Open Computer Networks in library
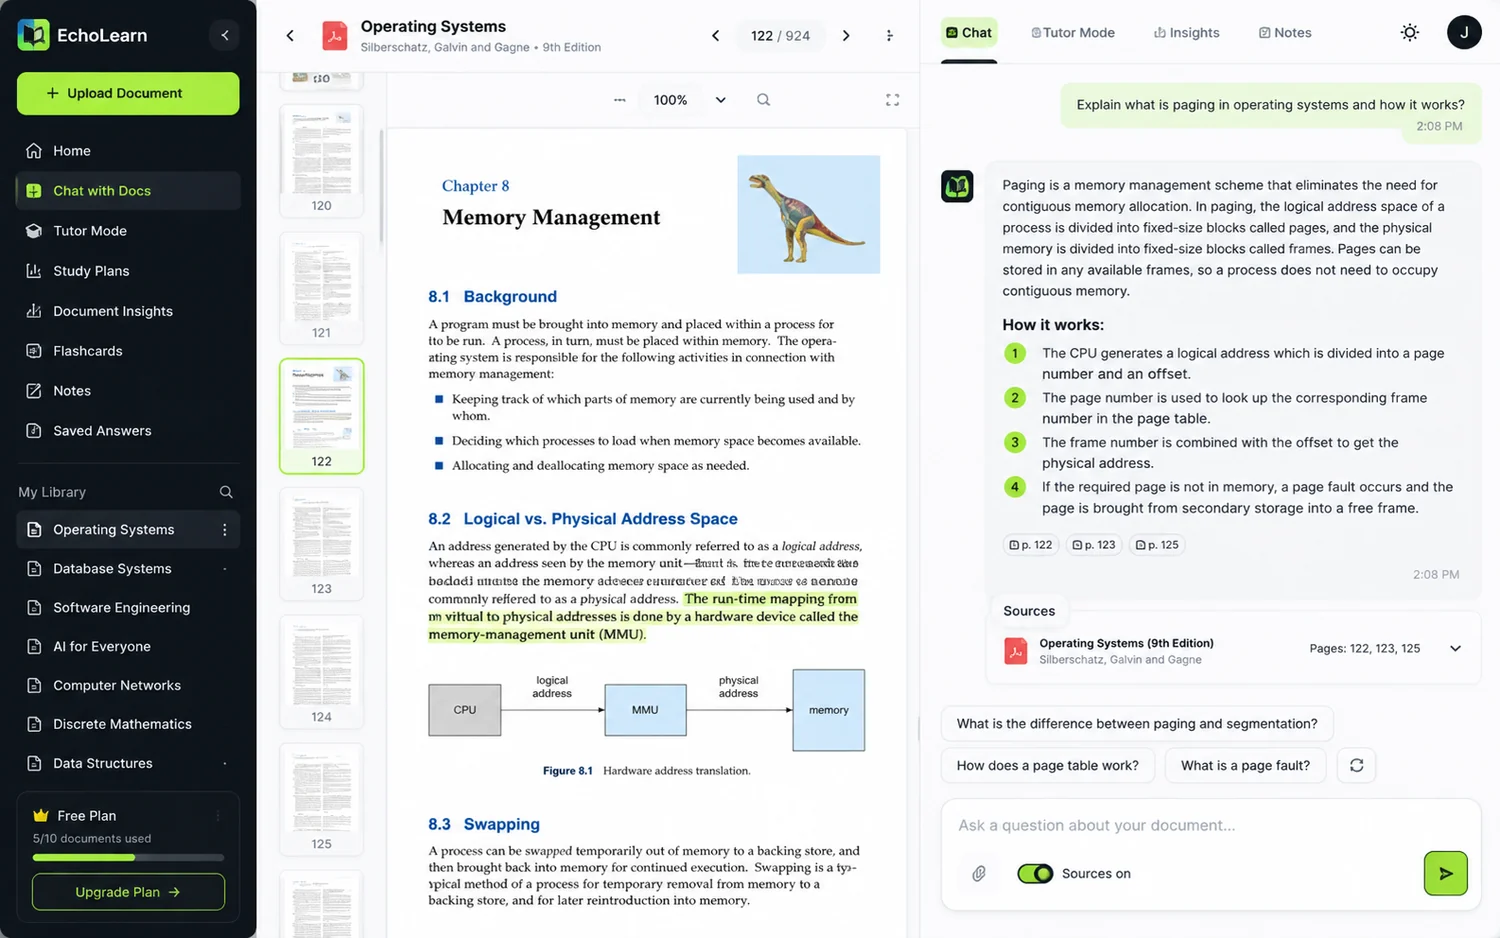This screenshot has width=1500, height=938. point(128,686)
